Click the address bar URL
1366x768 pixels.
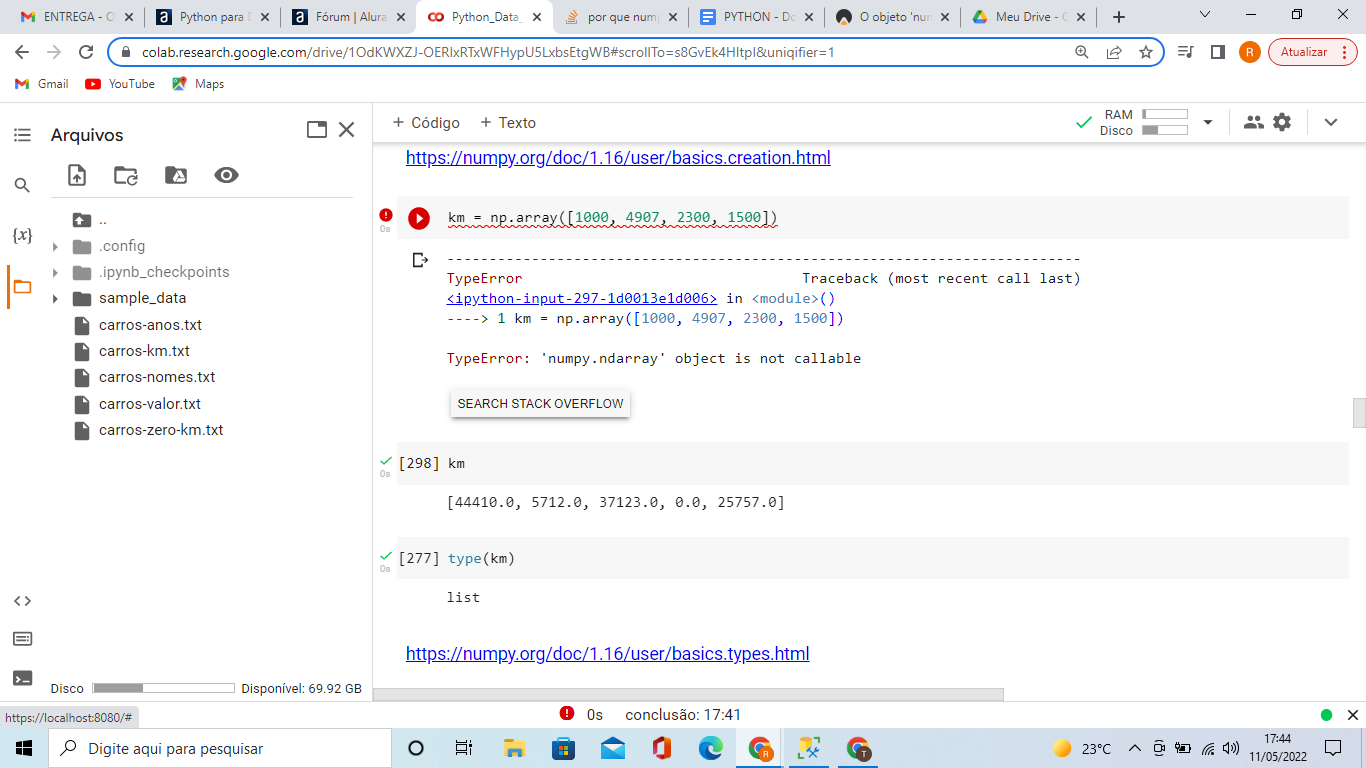pos(488,52)
